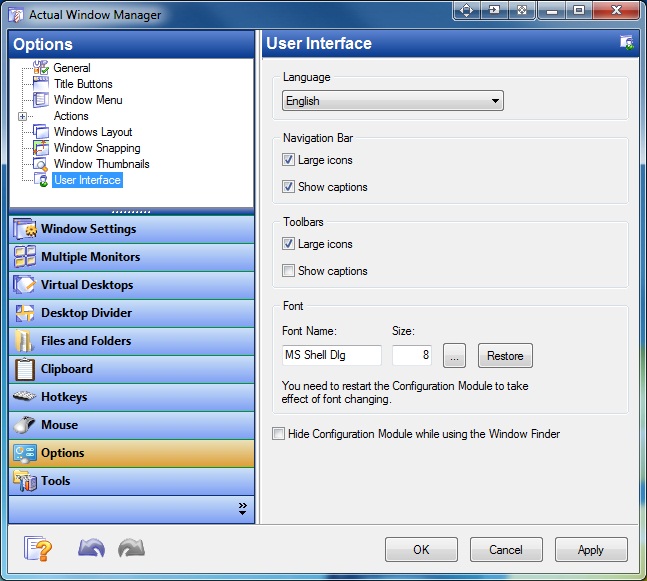The height and width of the screenshot is (581, 647).
Task: Select Title Buttons in the options tree
Action: pyautogui.click(x=83, y=84)
